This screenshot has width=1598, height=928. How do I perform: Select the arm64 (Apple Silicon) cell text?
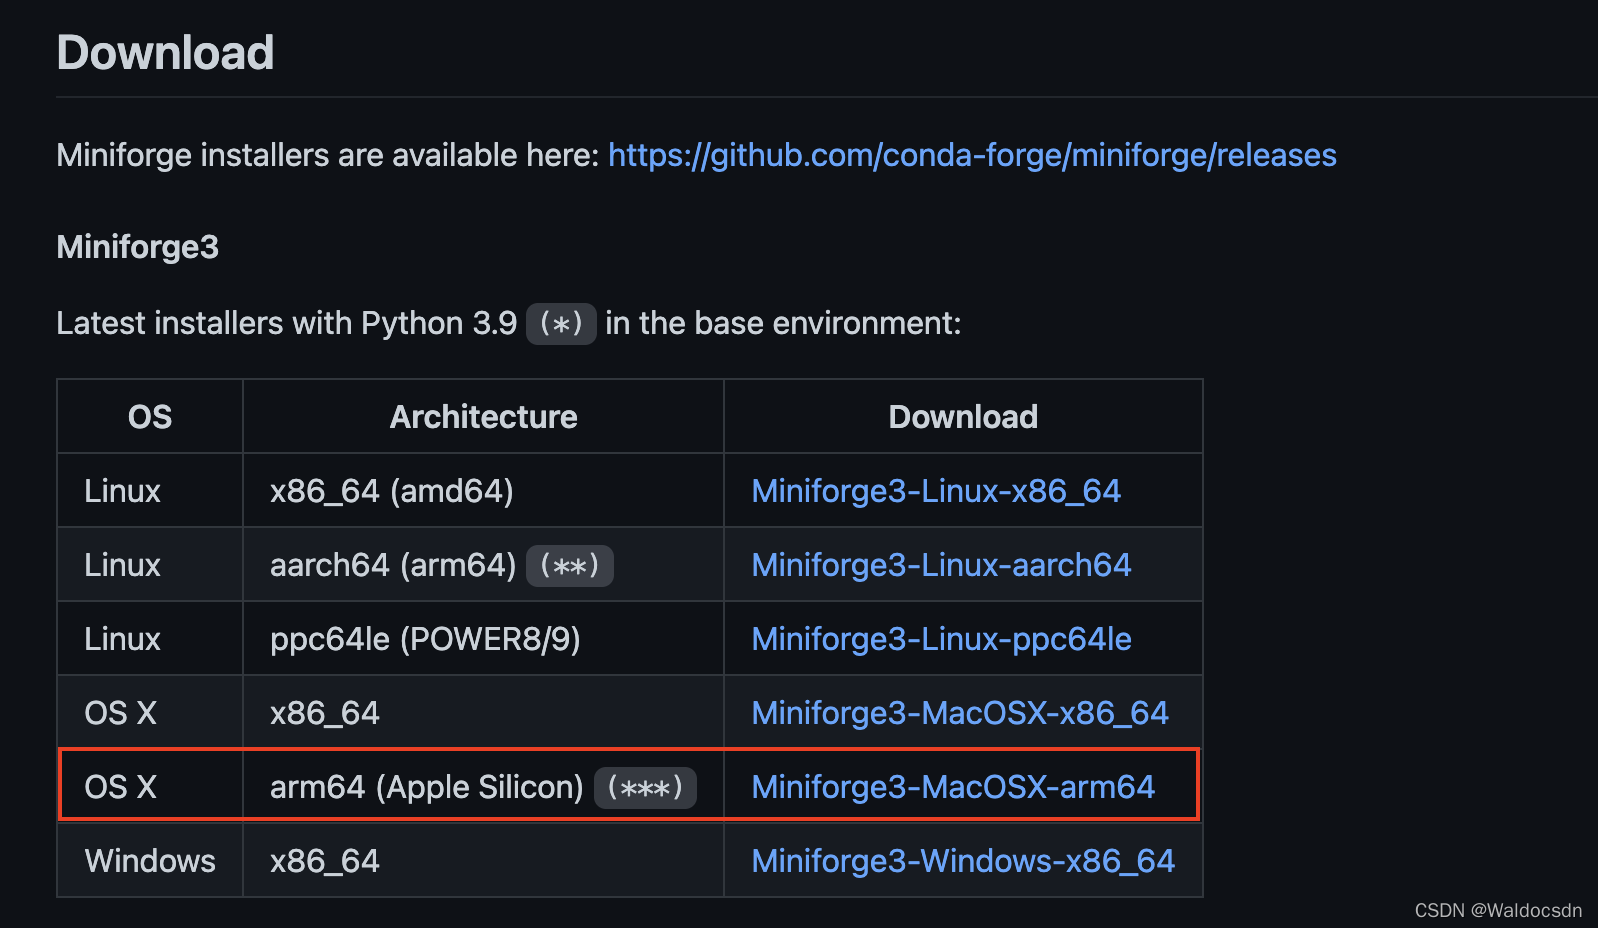coord(427,787)
